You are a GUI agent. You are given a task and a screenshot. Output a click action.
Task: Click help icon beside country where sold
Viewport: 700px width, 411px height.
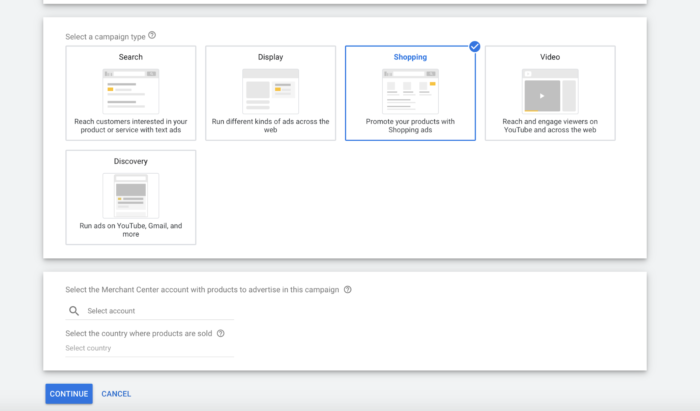click(221, 334)
